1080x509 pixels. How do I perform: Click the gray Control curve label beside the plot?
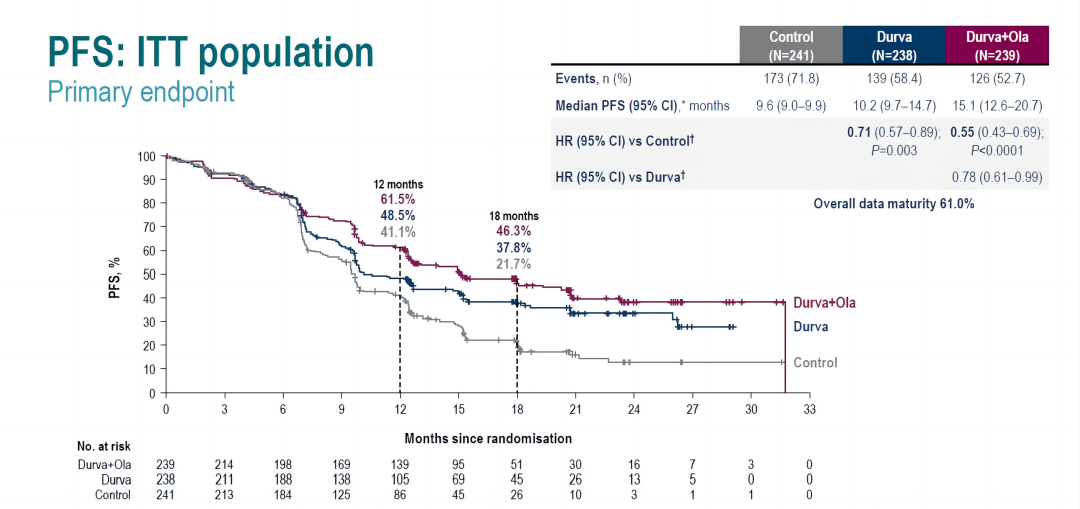(x=815, y=363)
